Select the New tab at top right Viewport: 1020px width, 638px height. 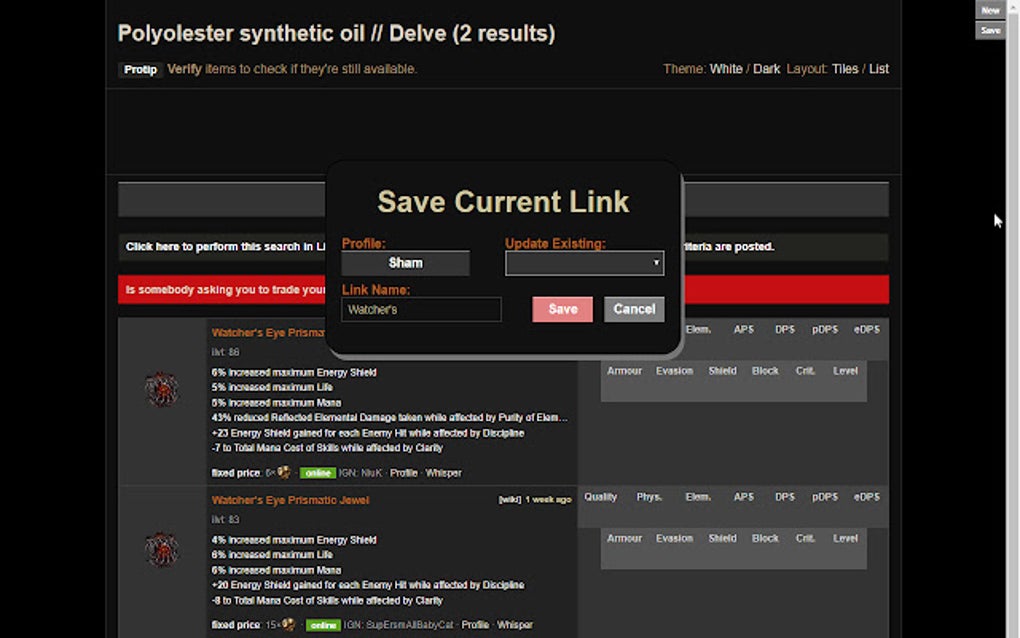tap(990, 9)
